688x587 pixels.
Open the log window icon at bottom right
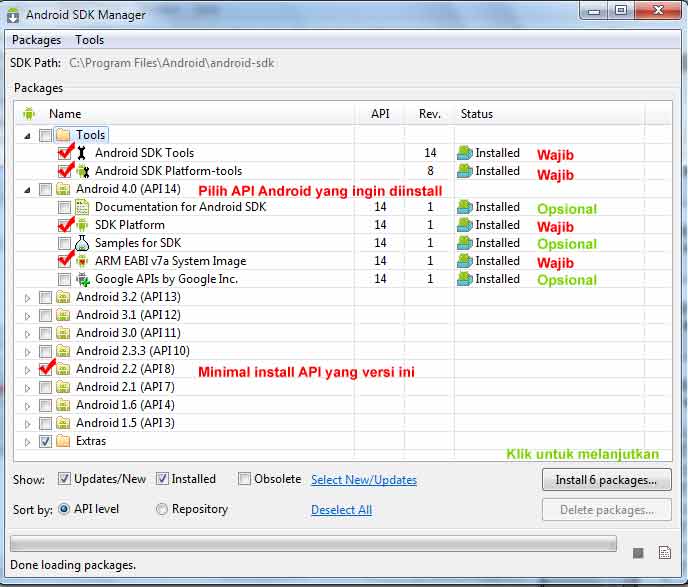point(665,553)
